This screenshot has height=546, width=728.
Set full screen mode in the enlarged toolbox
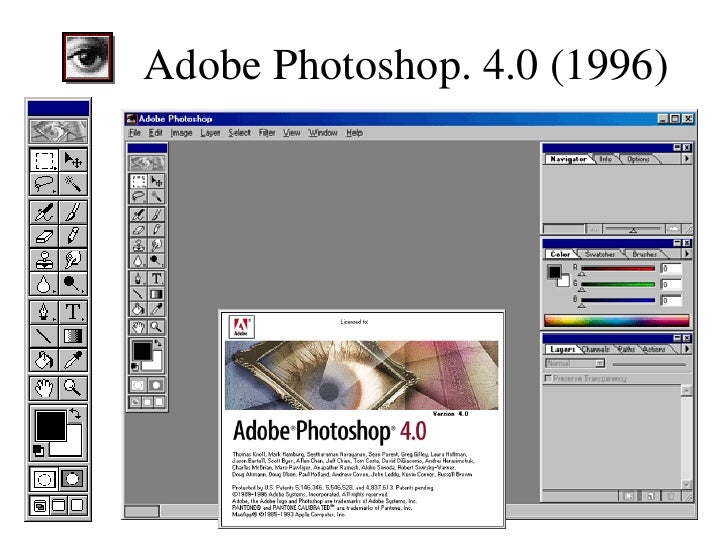tap(77, 506)
